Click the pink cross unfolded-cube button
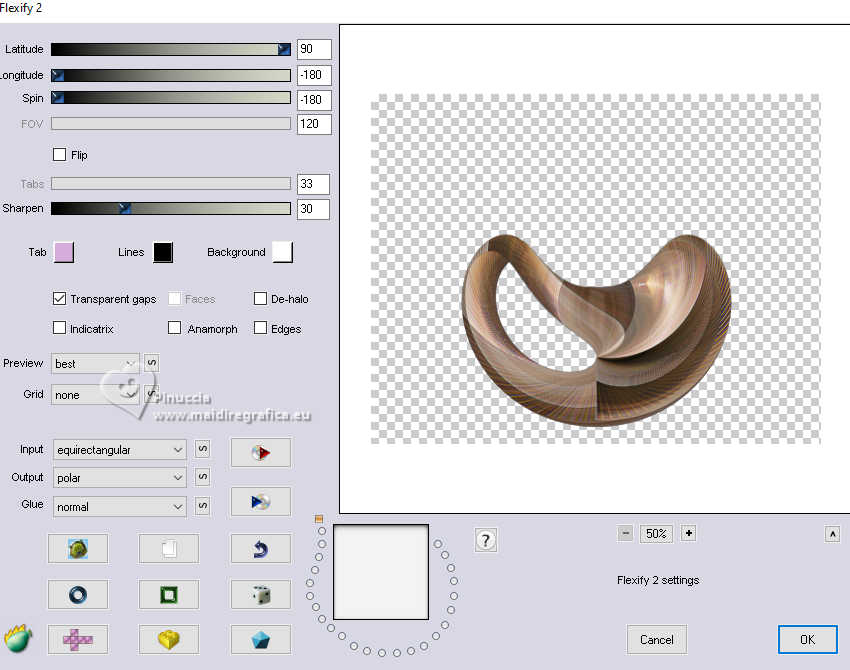850x670 pixels. click(x=78, y=640)
